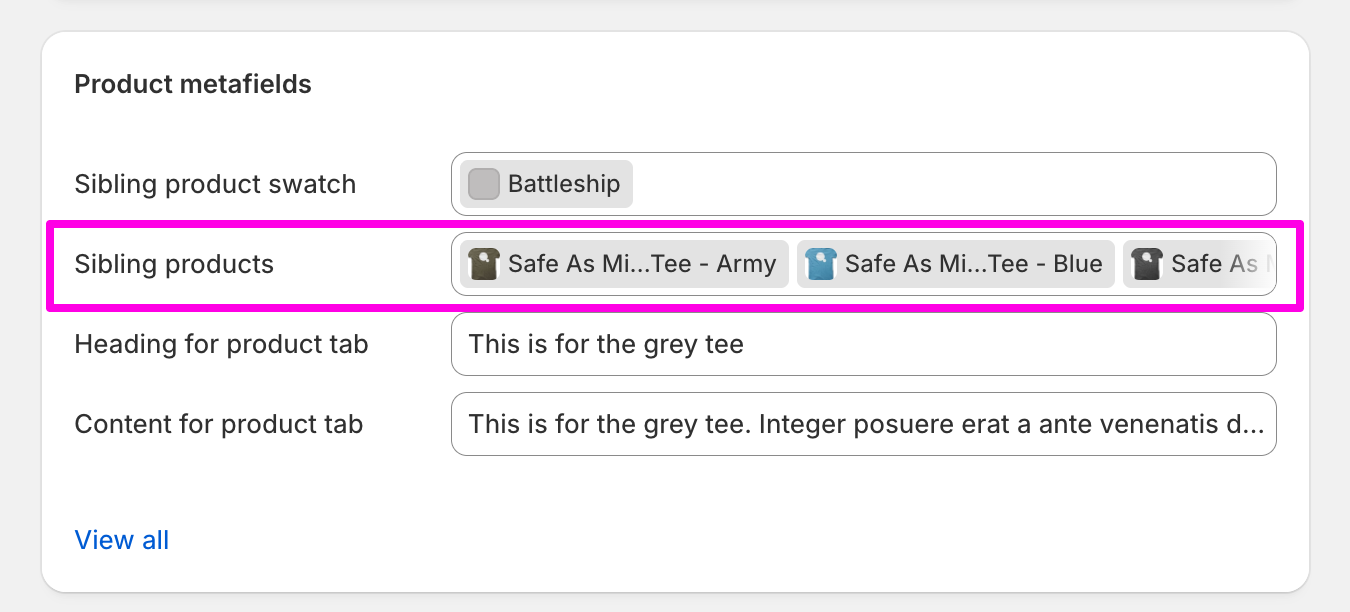Select the partially hidden third sibling chip
Image resolution: width=1350 pixels, height=612 pixels.
coord(1198,264)
